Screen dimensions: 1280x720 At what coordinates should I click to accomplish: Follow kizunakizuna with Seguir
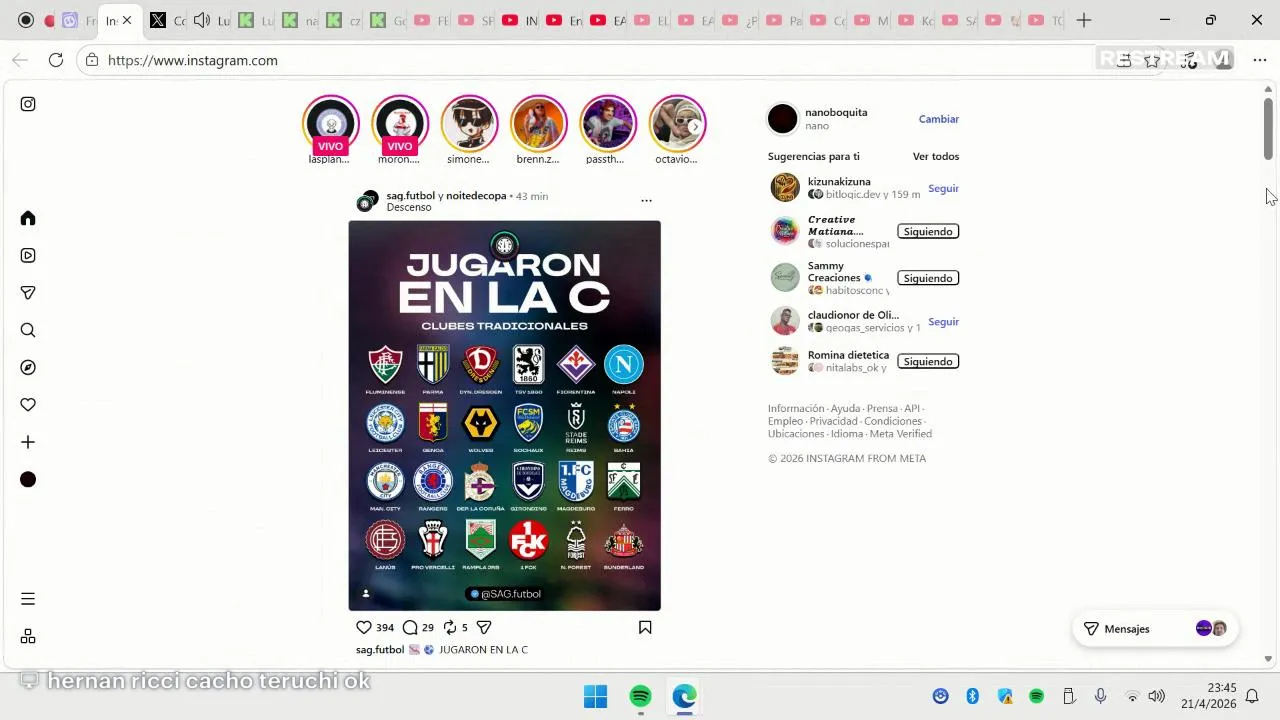943,188
